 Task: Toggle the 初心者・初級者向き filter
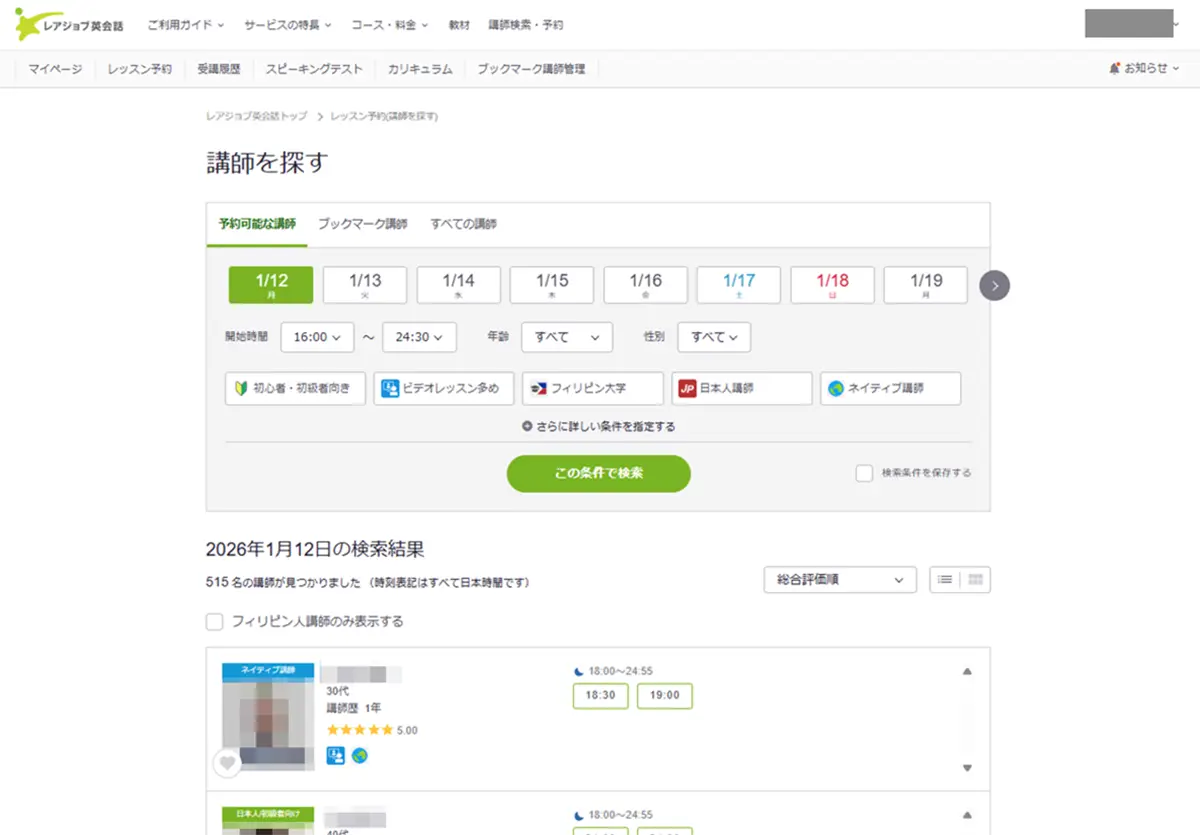click(x=295, y=389)
